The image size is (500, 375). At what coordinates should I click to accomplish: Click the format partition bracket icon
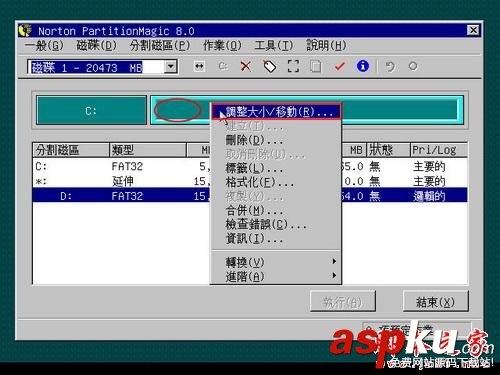point(293,66)
